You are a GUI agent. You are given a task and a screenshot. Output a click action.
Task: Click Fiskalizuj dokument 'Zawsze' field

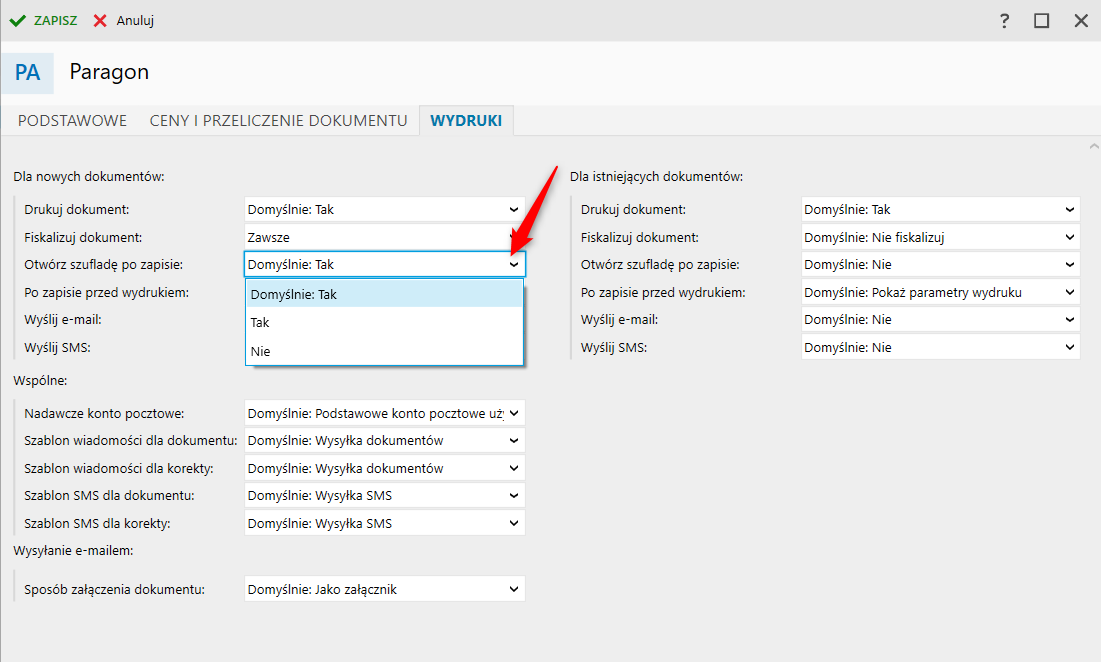(384, 238)
